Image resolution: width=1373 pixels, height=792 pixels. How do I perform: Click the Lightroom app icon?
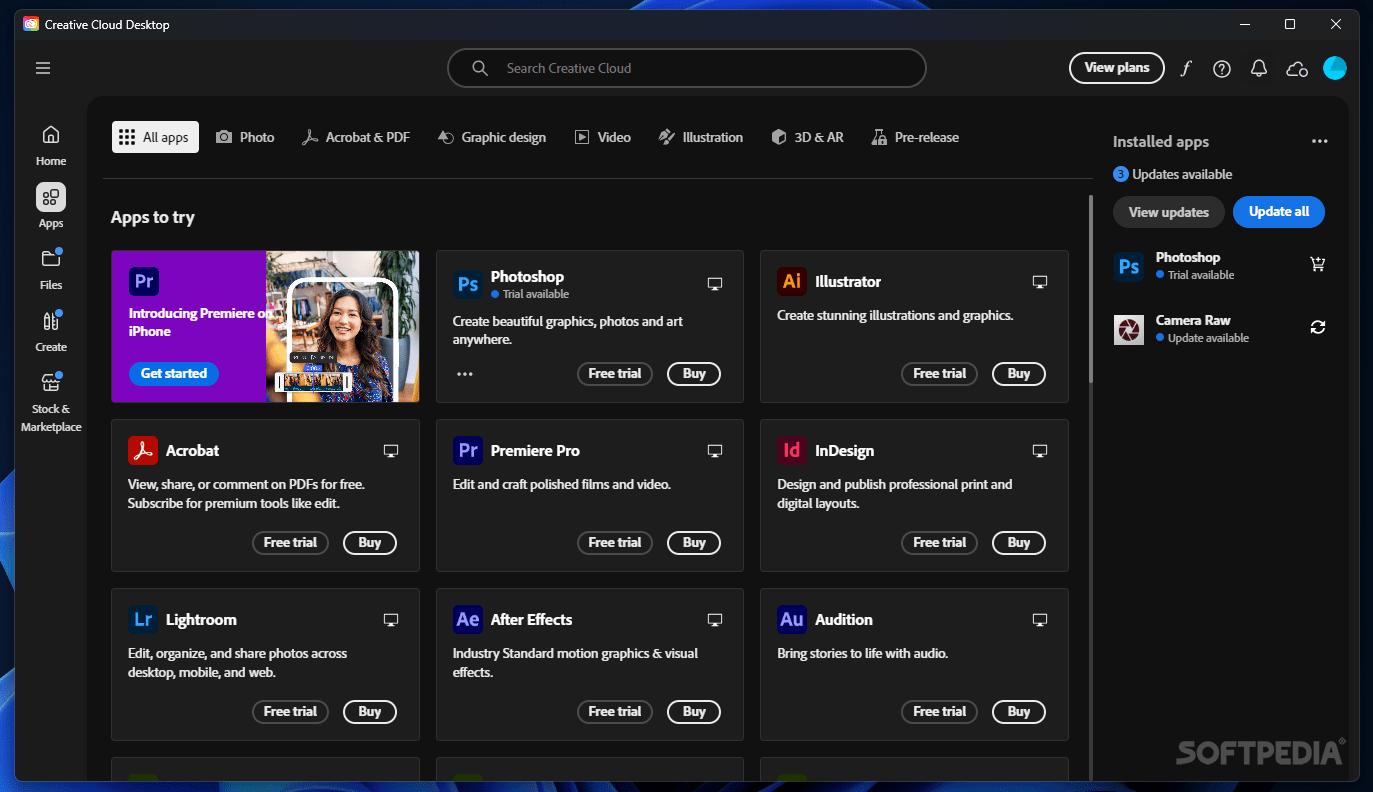pos(143,619)
